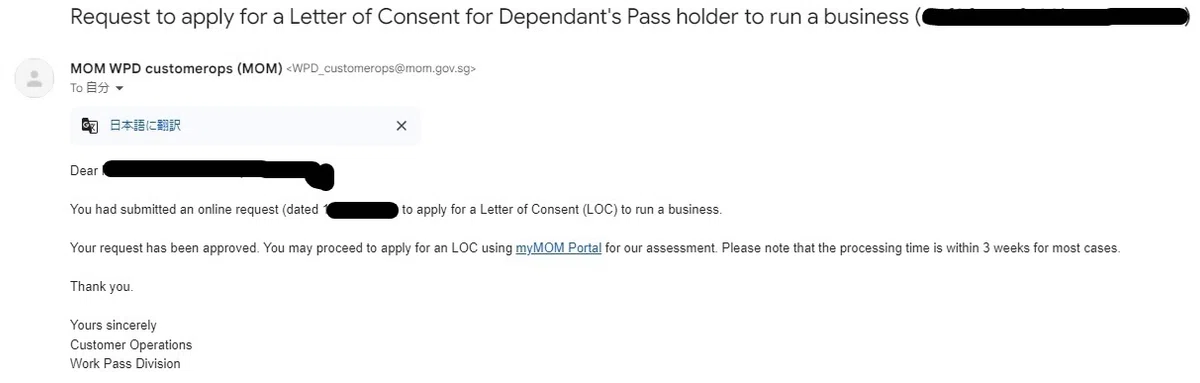
Task: Click the WPD_customerops@mom.gov.sg email address
Action: [x=382, y=69]
